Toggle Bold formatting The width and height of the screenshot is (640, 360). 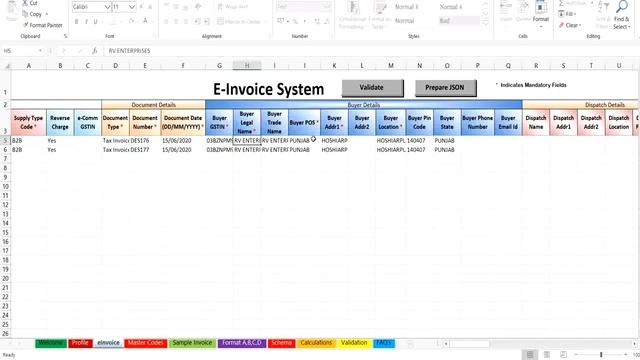(x=76, y=21)
